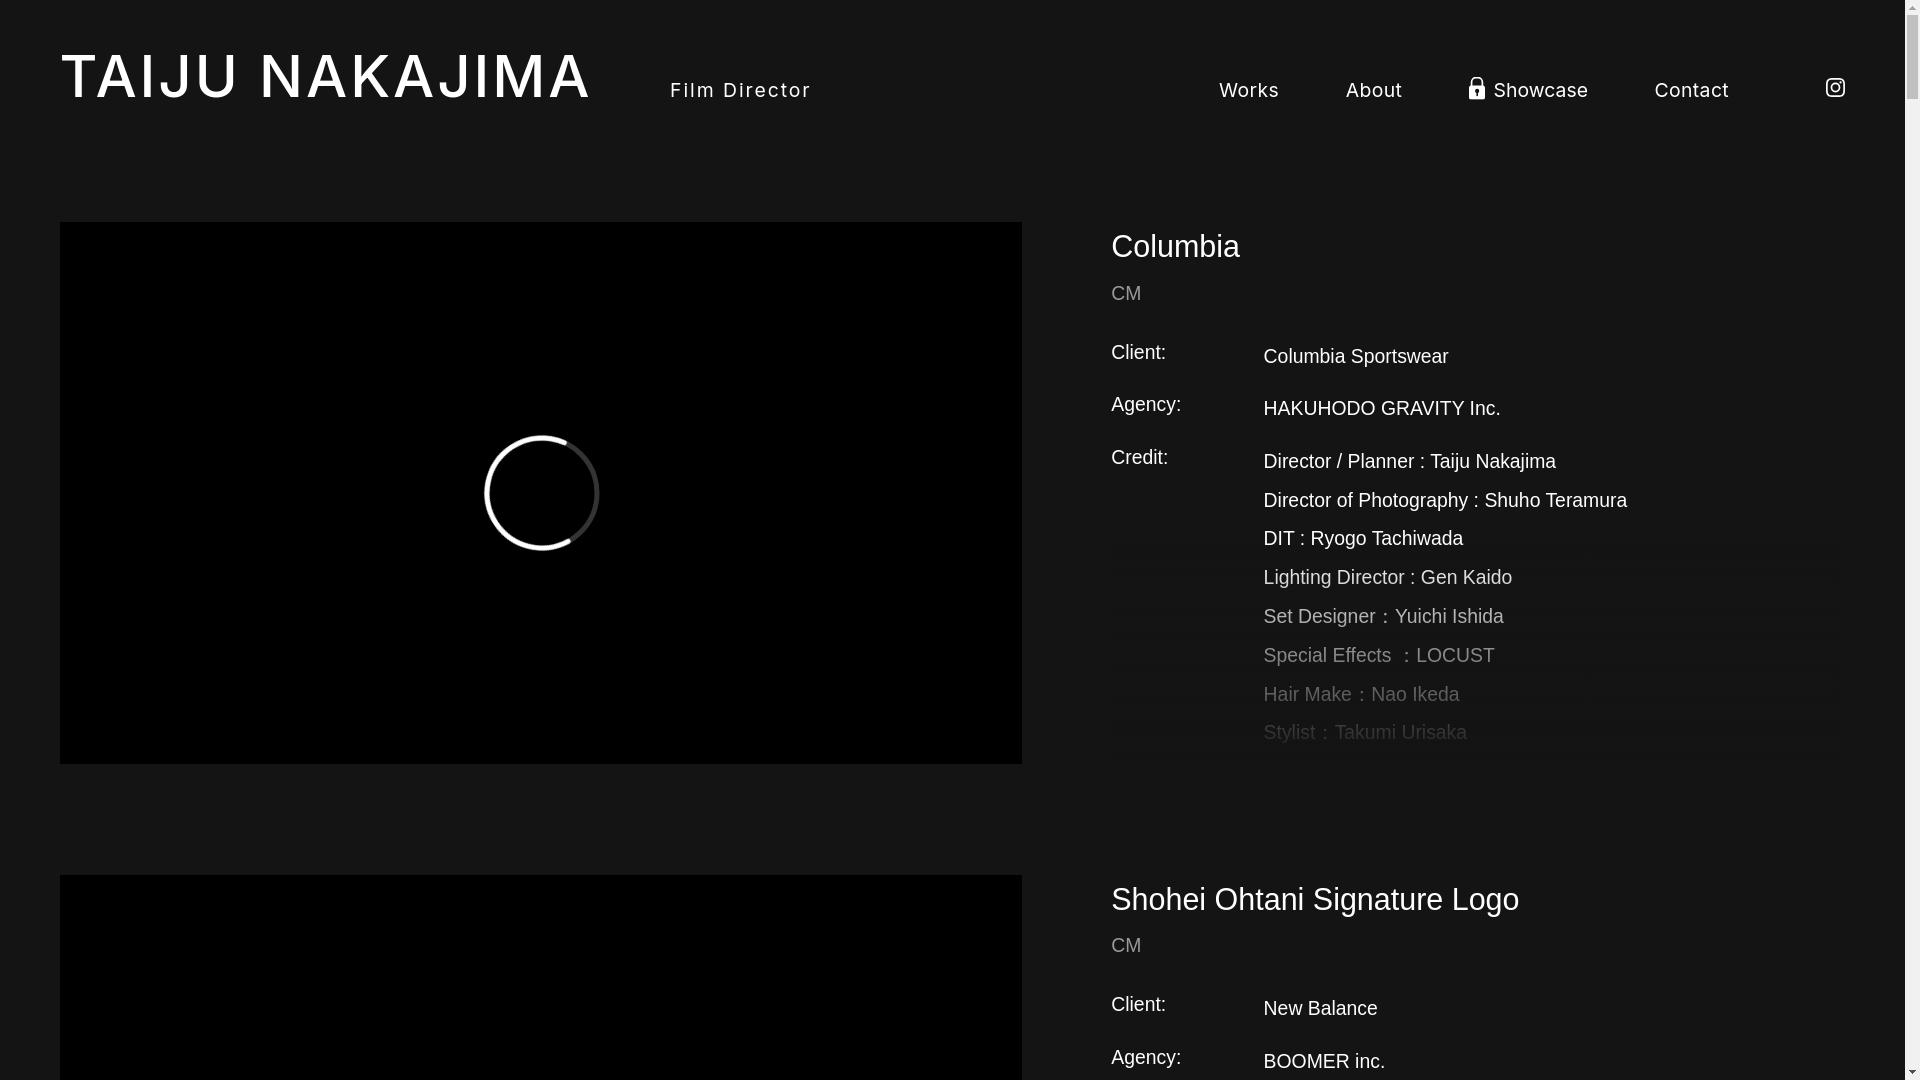Click the New Balance client text
1920x1080 pixels.
(1320, 1008)
